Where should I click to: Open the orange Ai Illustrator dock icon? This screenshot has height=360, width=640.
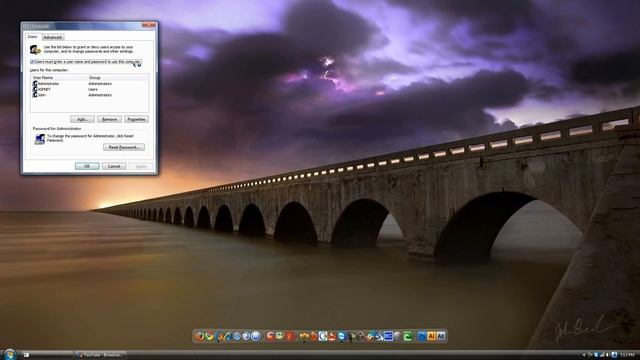pyautogui.click(x=431, y=336)
